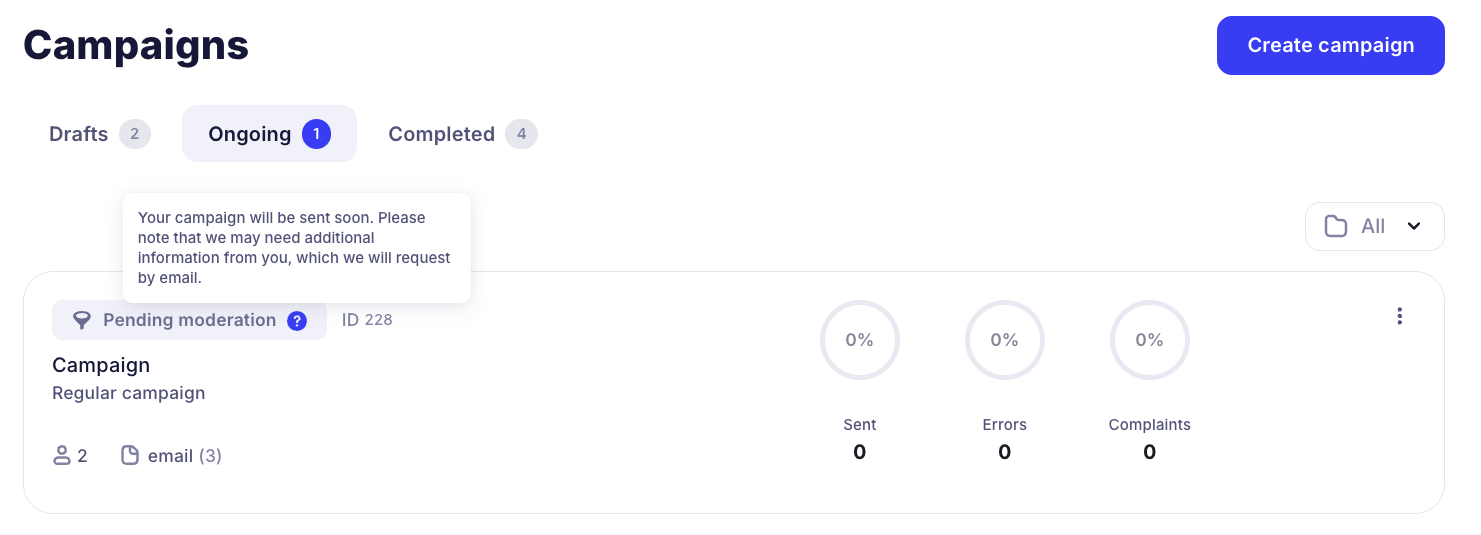Click the folder icon in filter
This screenshot has width=1481, height=535.
click(x=1336, y=226)
